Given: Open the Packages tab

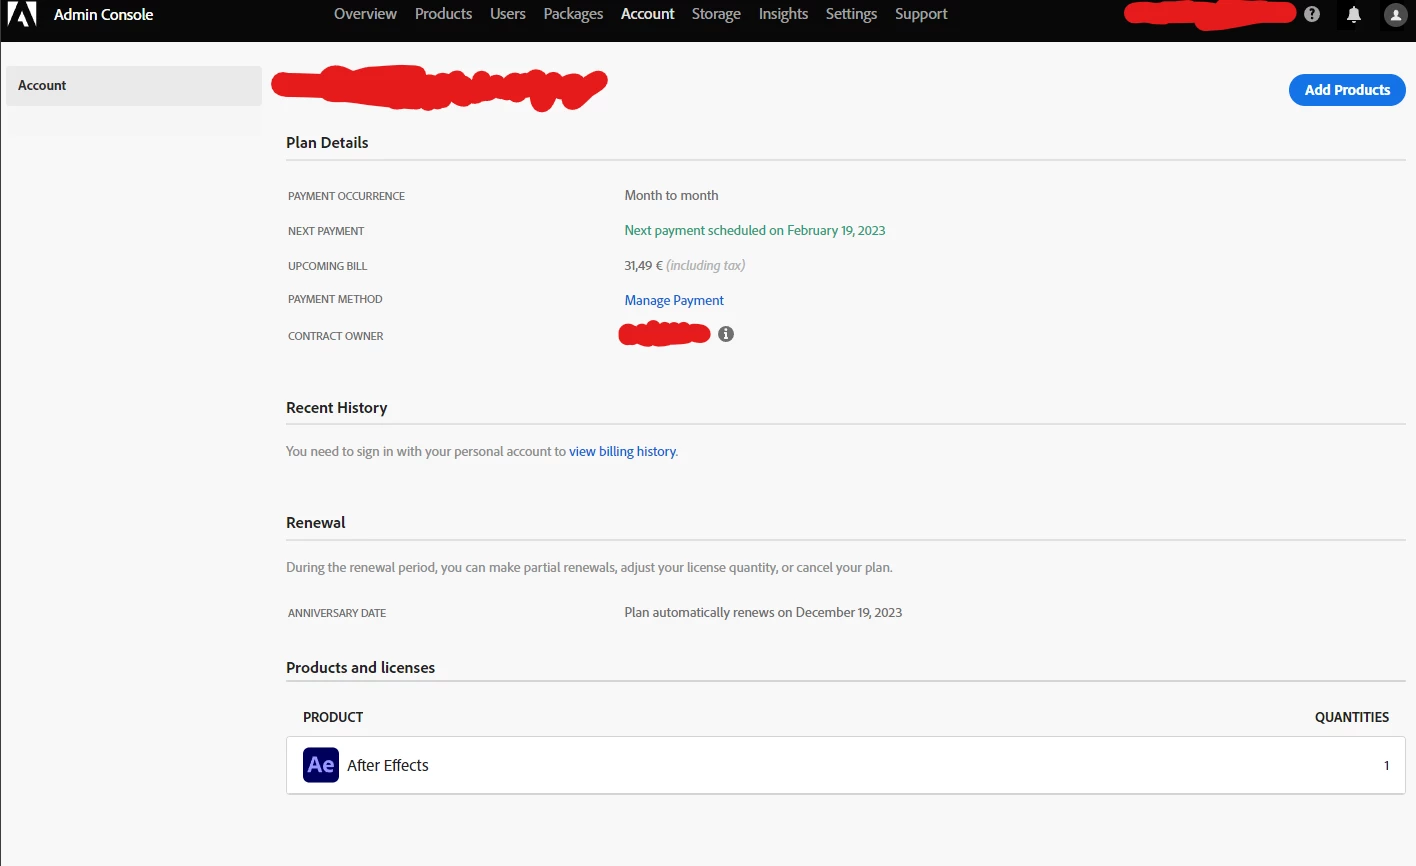Looking at the screenshot, I should point(573,14).
